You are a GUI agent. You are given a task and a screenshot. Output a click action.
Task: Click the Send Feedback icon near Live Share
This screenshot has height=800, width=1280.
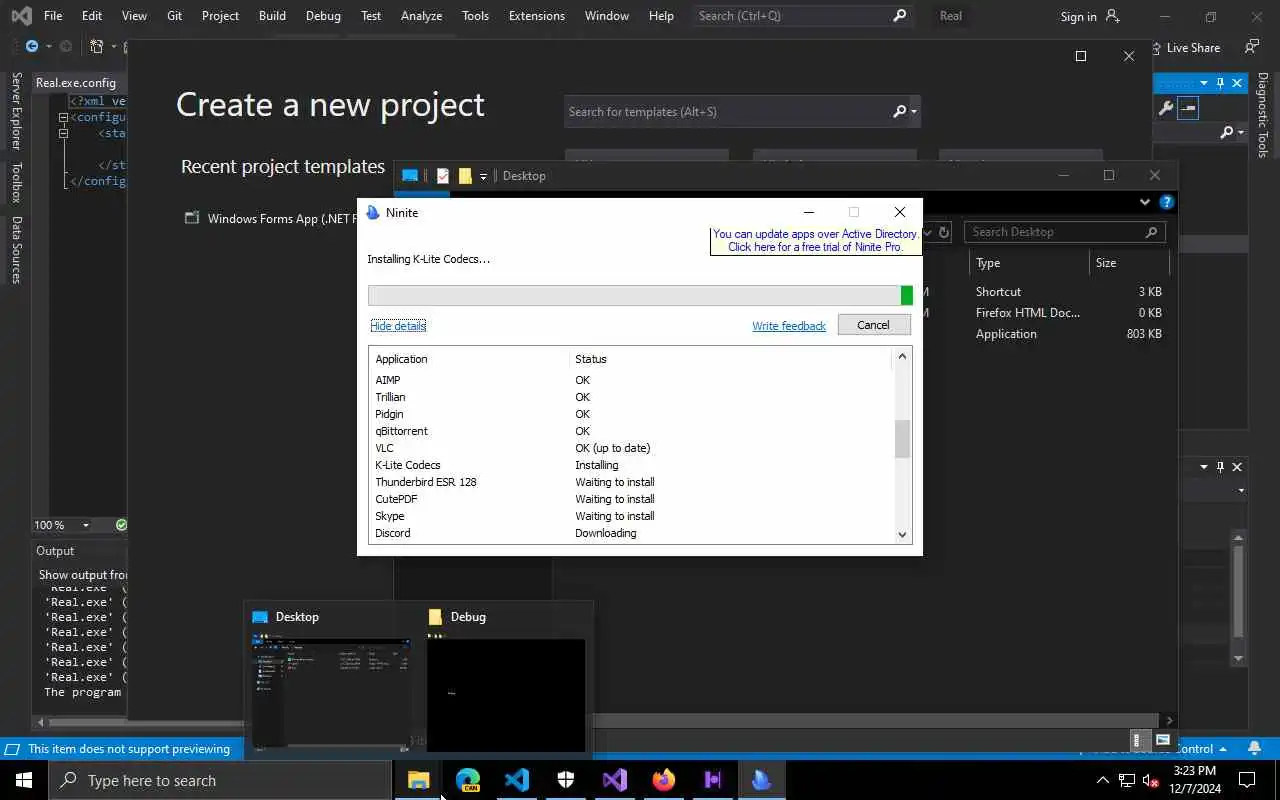pyautogui.click(x=1251, y=47)
